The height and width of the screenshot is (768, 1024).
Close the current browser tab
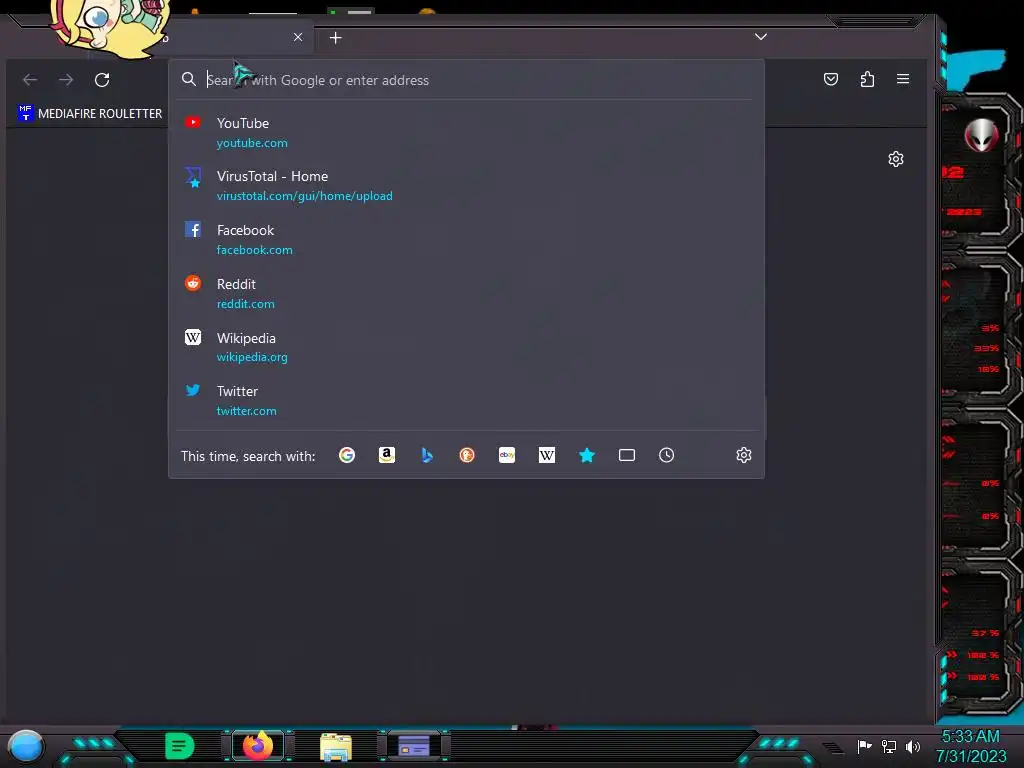coord(298,37)
